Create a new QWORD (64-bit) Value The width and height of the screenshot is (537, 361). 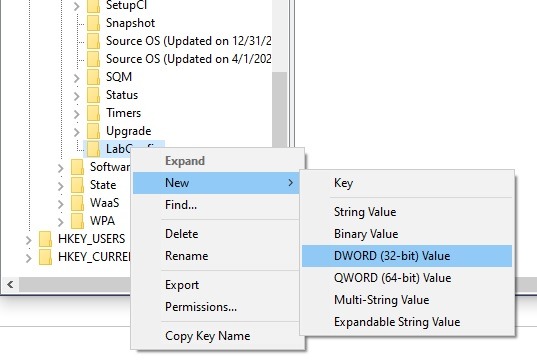point(407,278)
